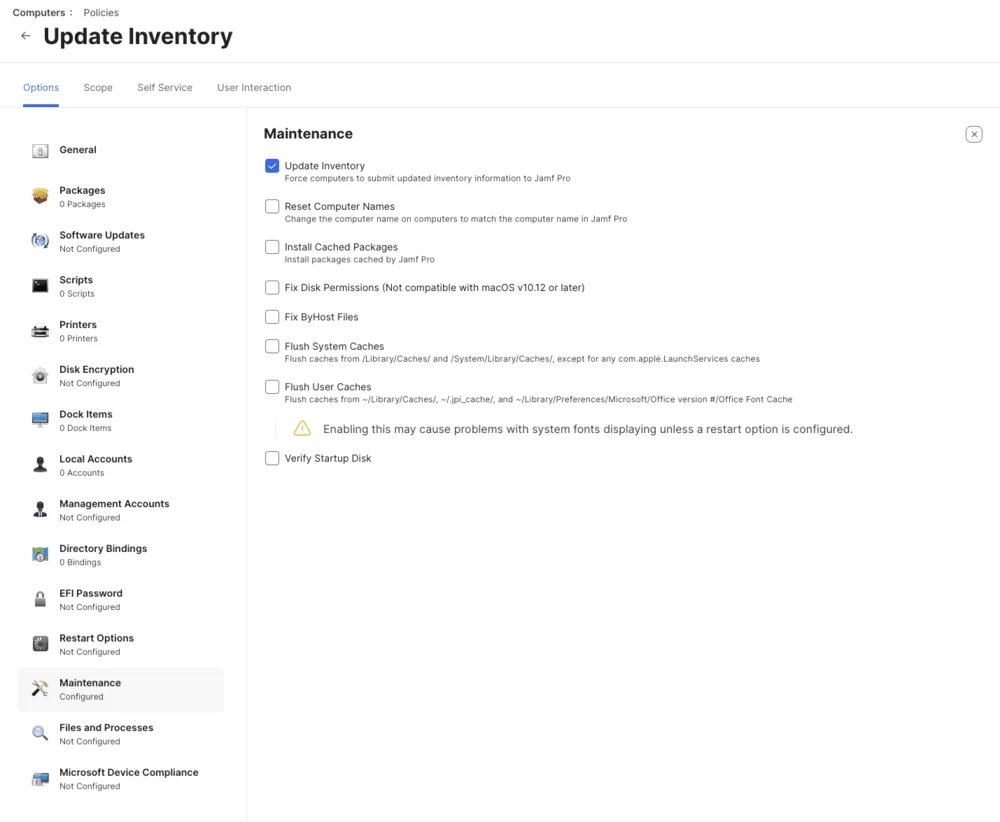Open the Printers icon in sidebar
The width and height of the screenshot is (1000, 822).
[40, 331]
